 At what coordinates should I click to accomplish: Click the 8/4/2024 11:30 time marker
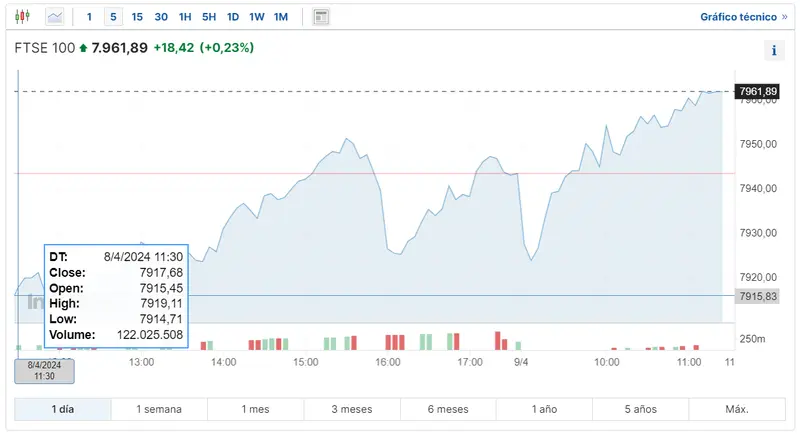(x=44, y=371)
